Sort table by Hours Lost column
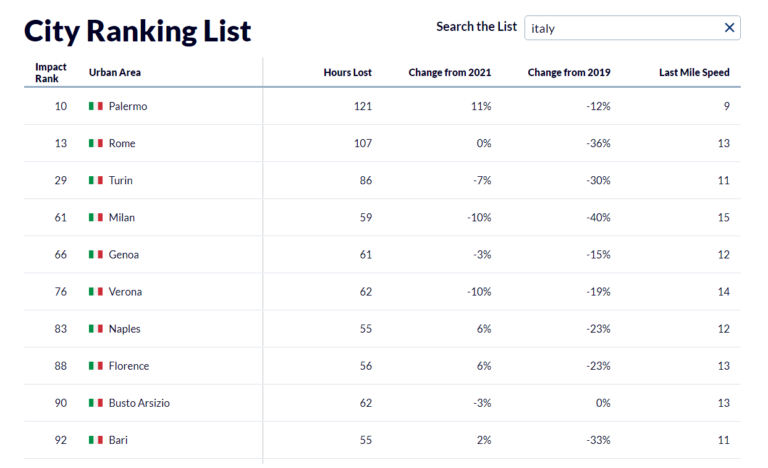768x468 pixels. [347, 73]
